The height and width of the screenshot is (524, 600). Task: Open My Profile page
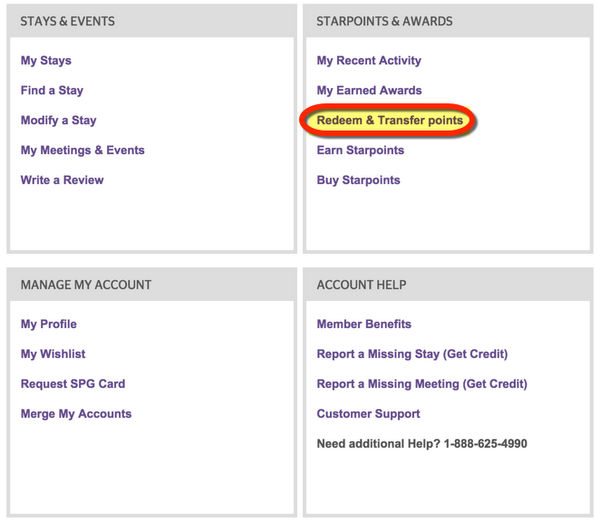click(x=49, y=324)
